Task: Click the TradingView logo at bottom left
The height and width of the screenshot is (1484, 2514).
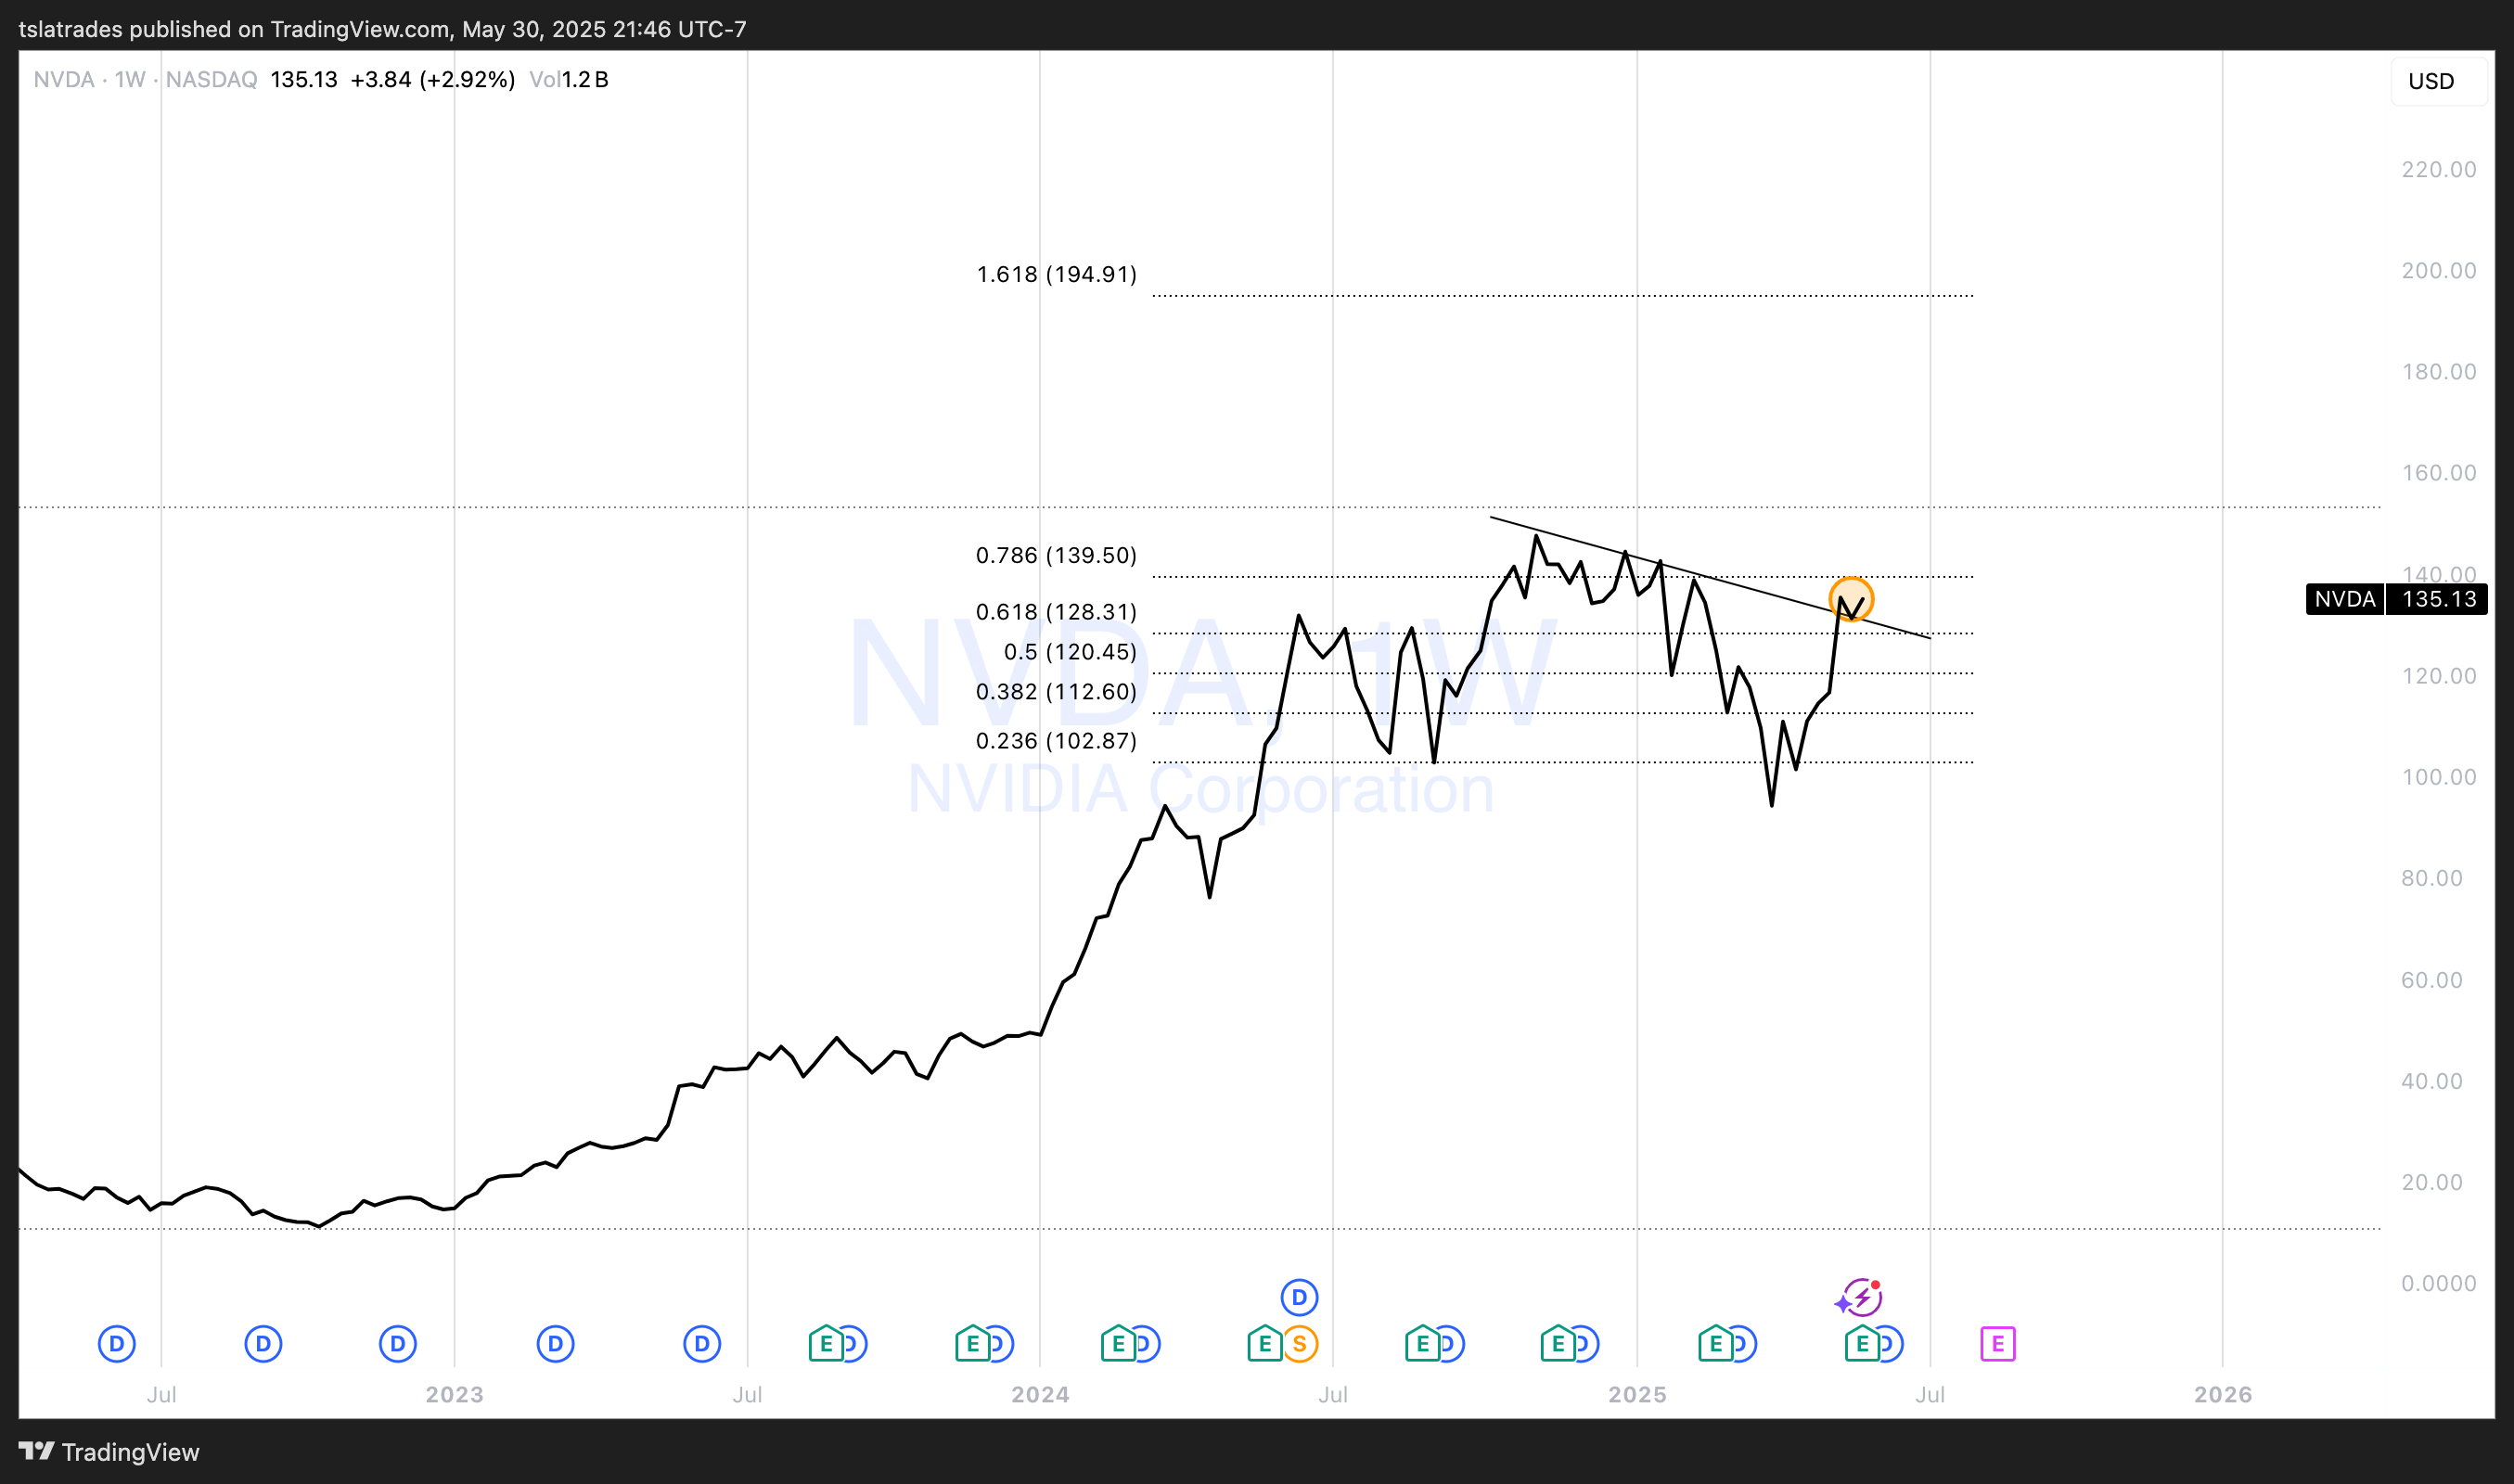Action: [108, 1452]
